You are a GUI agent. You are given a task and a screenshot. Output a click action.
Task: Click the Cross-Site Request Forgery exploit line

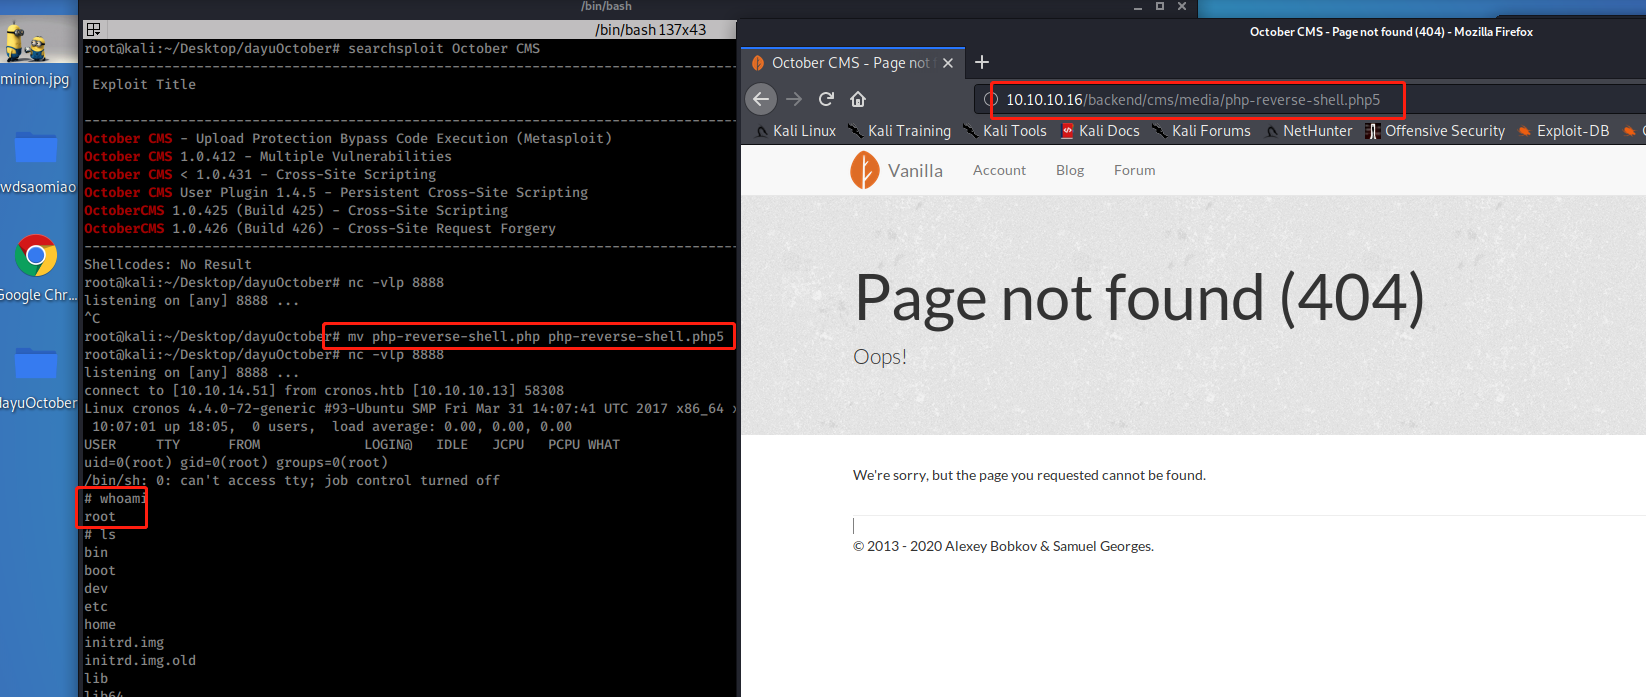(320, 229)
